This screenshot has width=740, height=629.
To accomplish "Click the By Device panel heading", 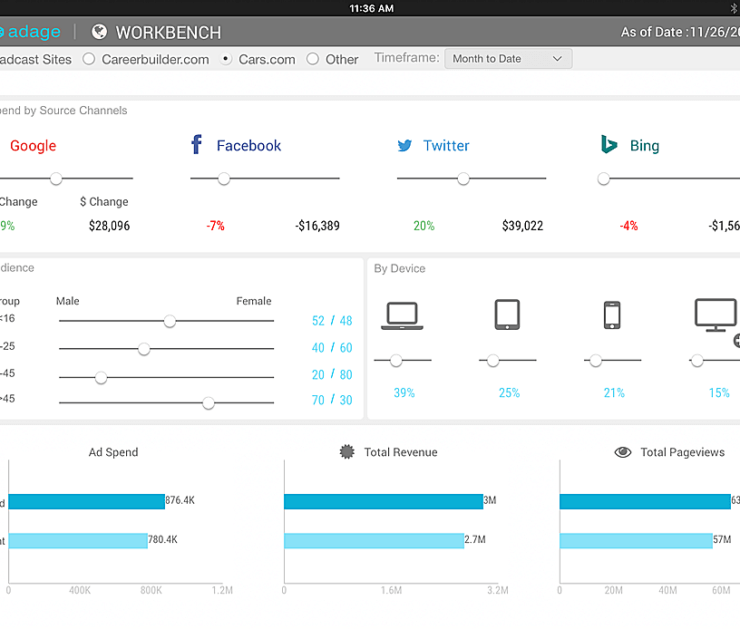I will 400,268.
